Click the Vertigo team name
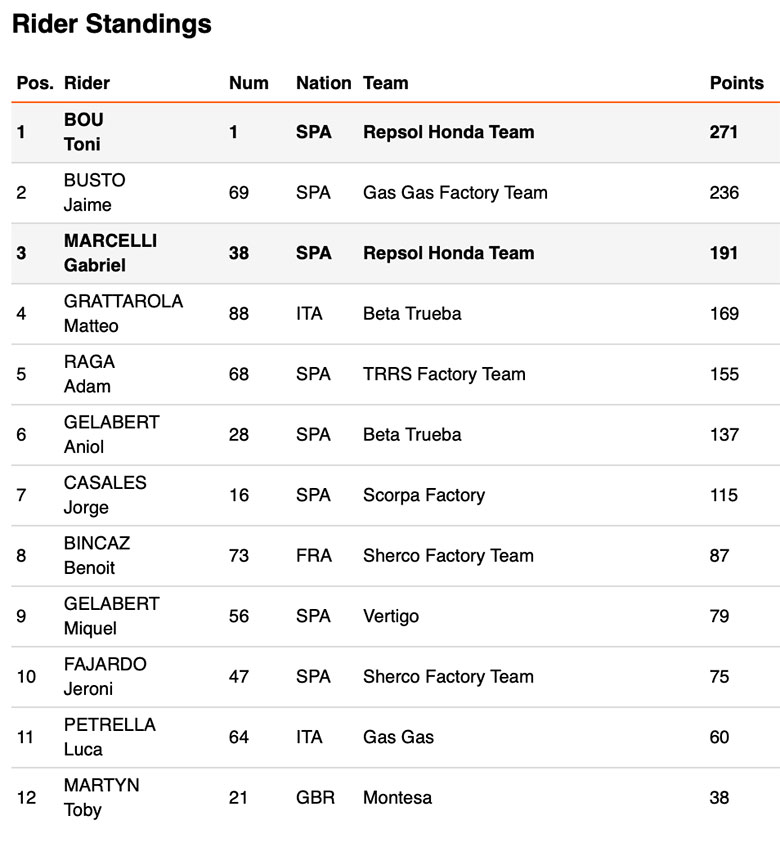This screenshot has width=780, height=847. (390, 616)
